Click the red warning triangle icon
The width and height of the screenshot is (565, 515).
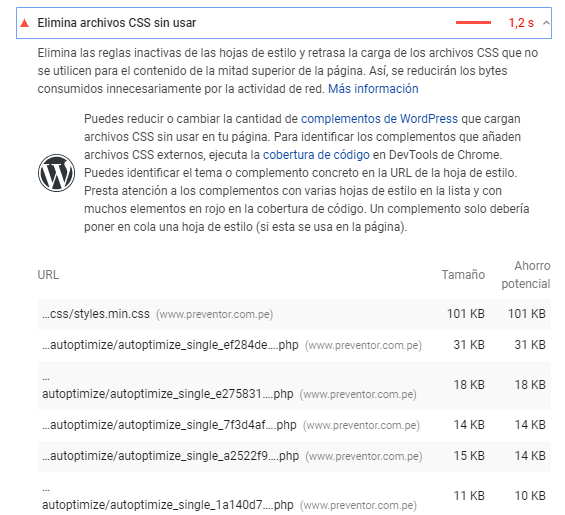click(25, 23)
